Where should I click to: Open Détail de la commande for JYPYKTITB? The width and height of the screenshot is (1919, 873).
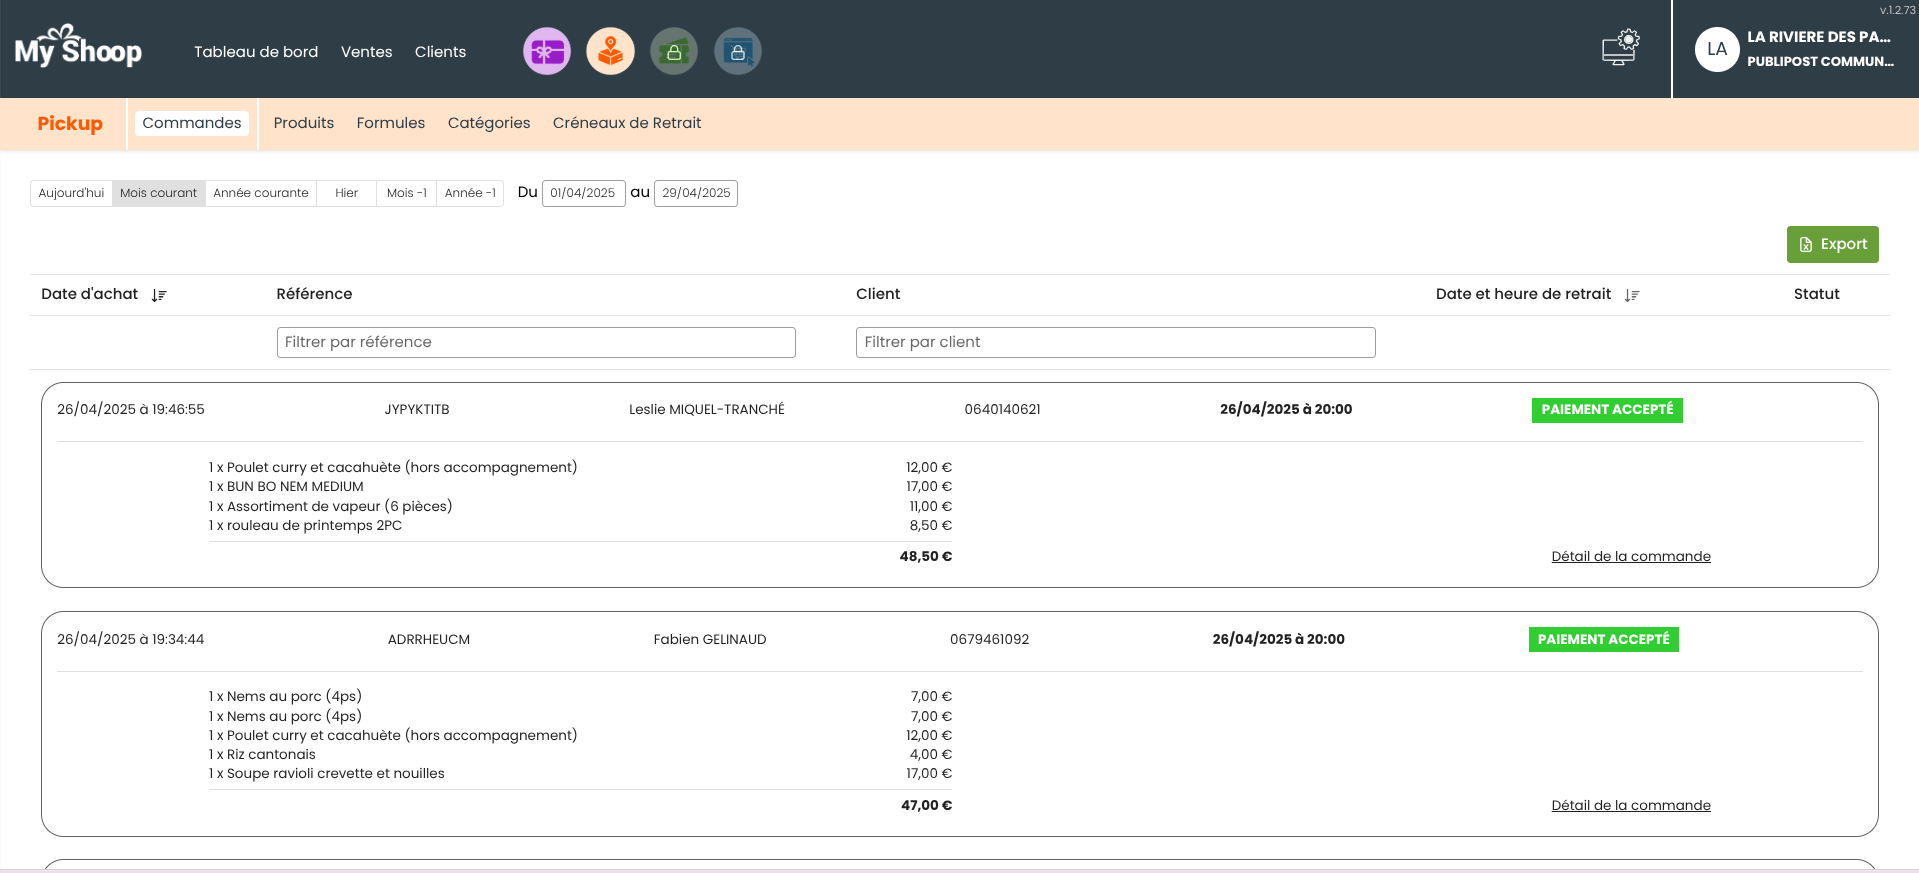pyautogui.click(x=1631, y=556)
